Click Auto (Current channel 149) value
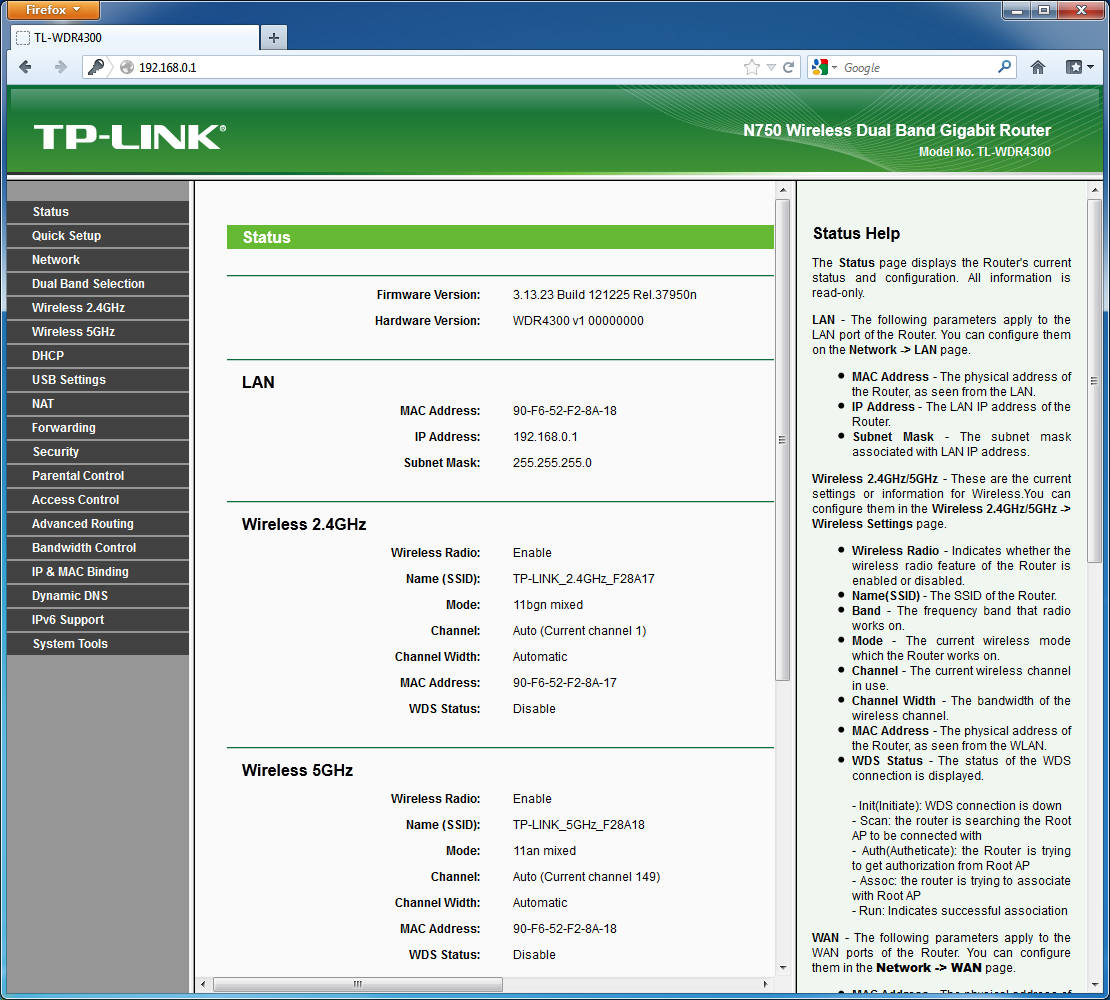 pyautogui.click(x=586, y=877)
